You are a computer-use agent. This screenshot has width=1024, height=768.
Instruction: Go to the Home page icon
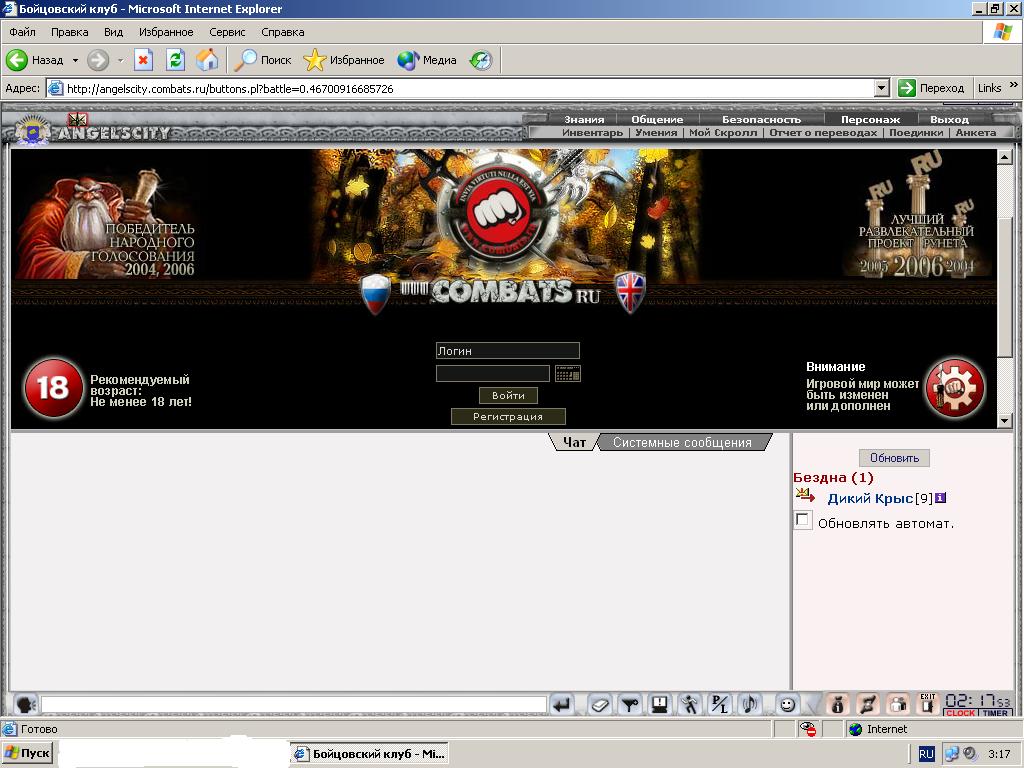[x=207, y=60]
